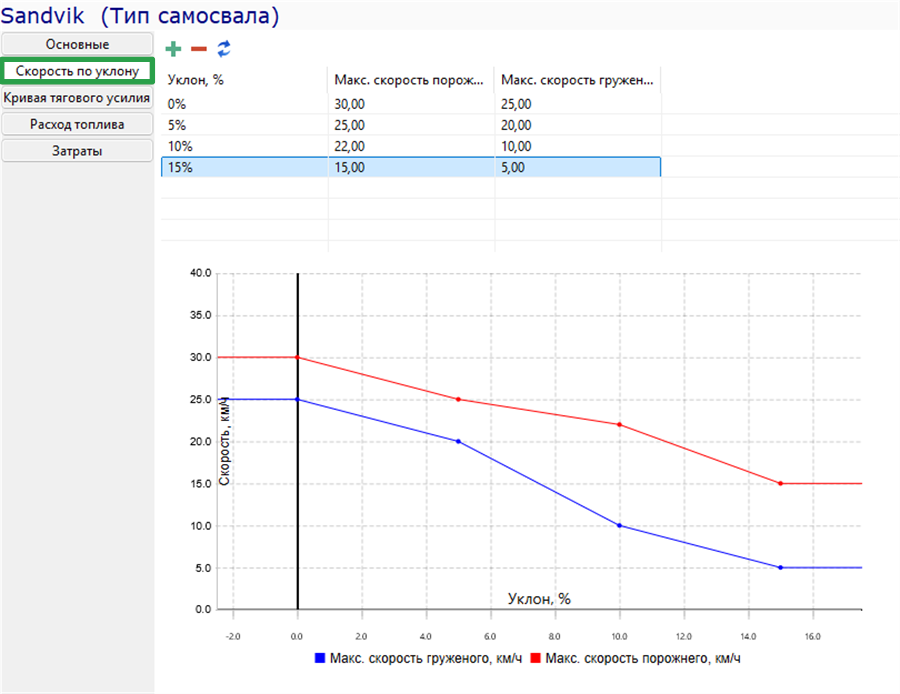Click the 5,00 cell in 15% row
The width and height of the screenshot is (900, 694).
(577, 168)
